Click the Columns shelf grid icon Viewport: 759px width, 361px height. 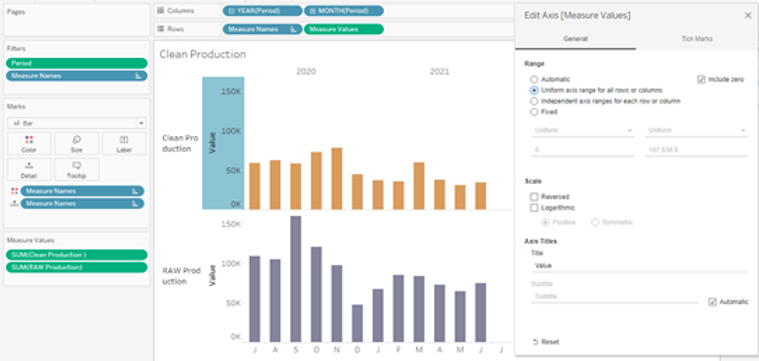pos(161,11)
